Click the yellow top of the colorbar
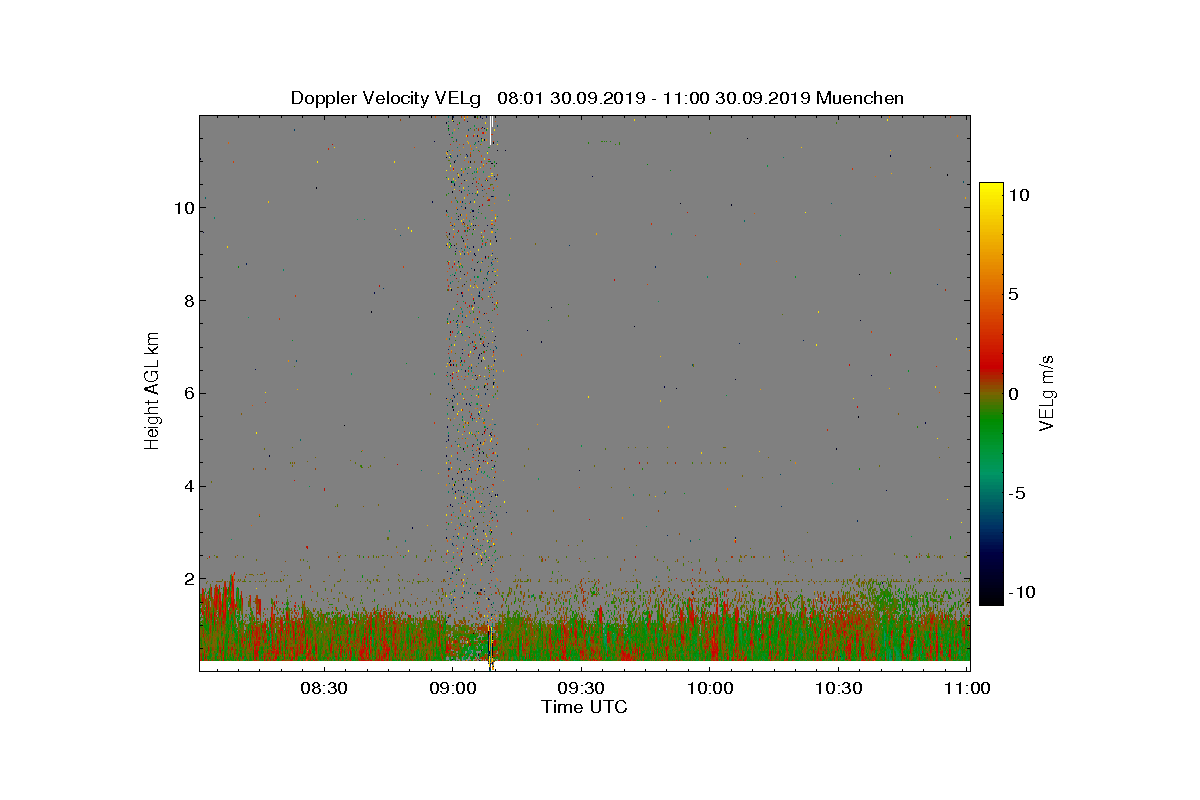This screenshot has height=800, width=1200. click(991, 187)
